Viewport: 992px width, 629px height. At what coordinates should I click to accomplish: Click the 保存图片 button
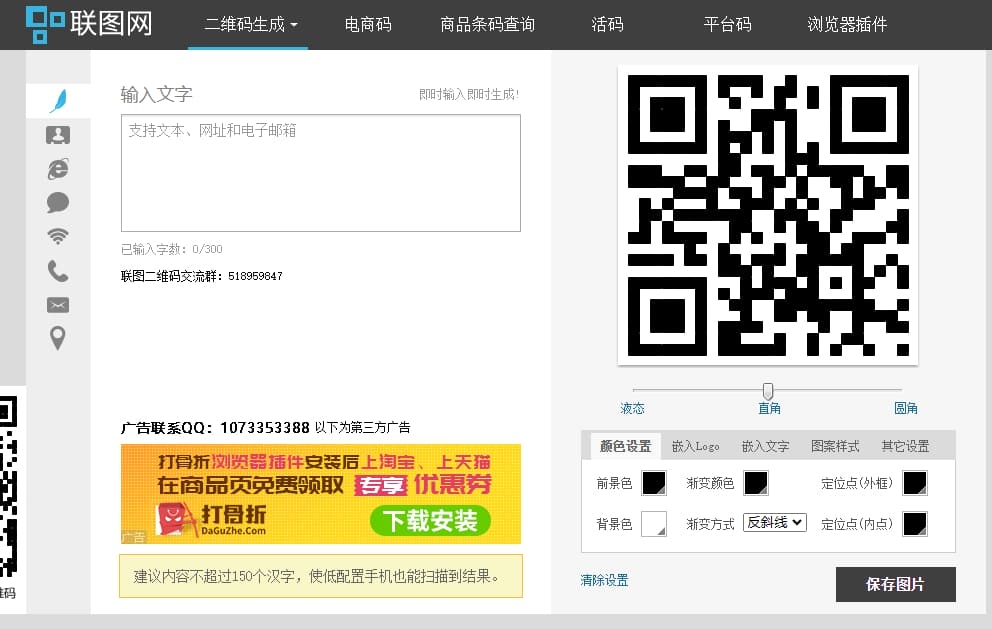point(896,584)
